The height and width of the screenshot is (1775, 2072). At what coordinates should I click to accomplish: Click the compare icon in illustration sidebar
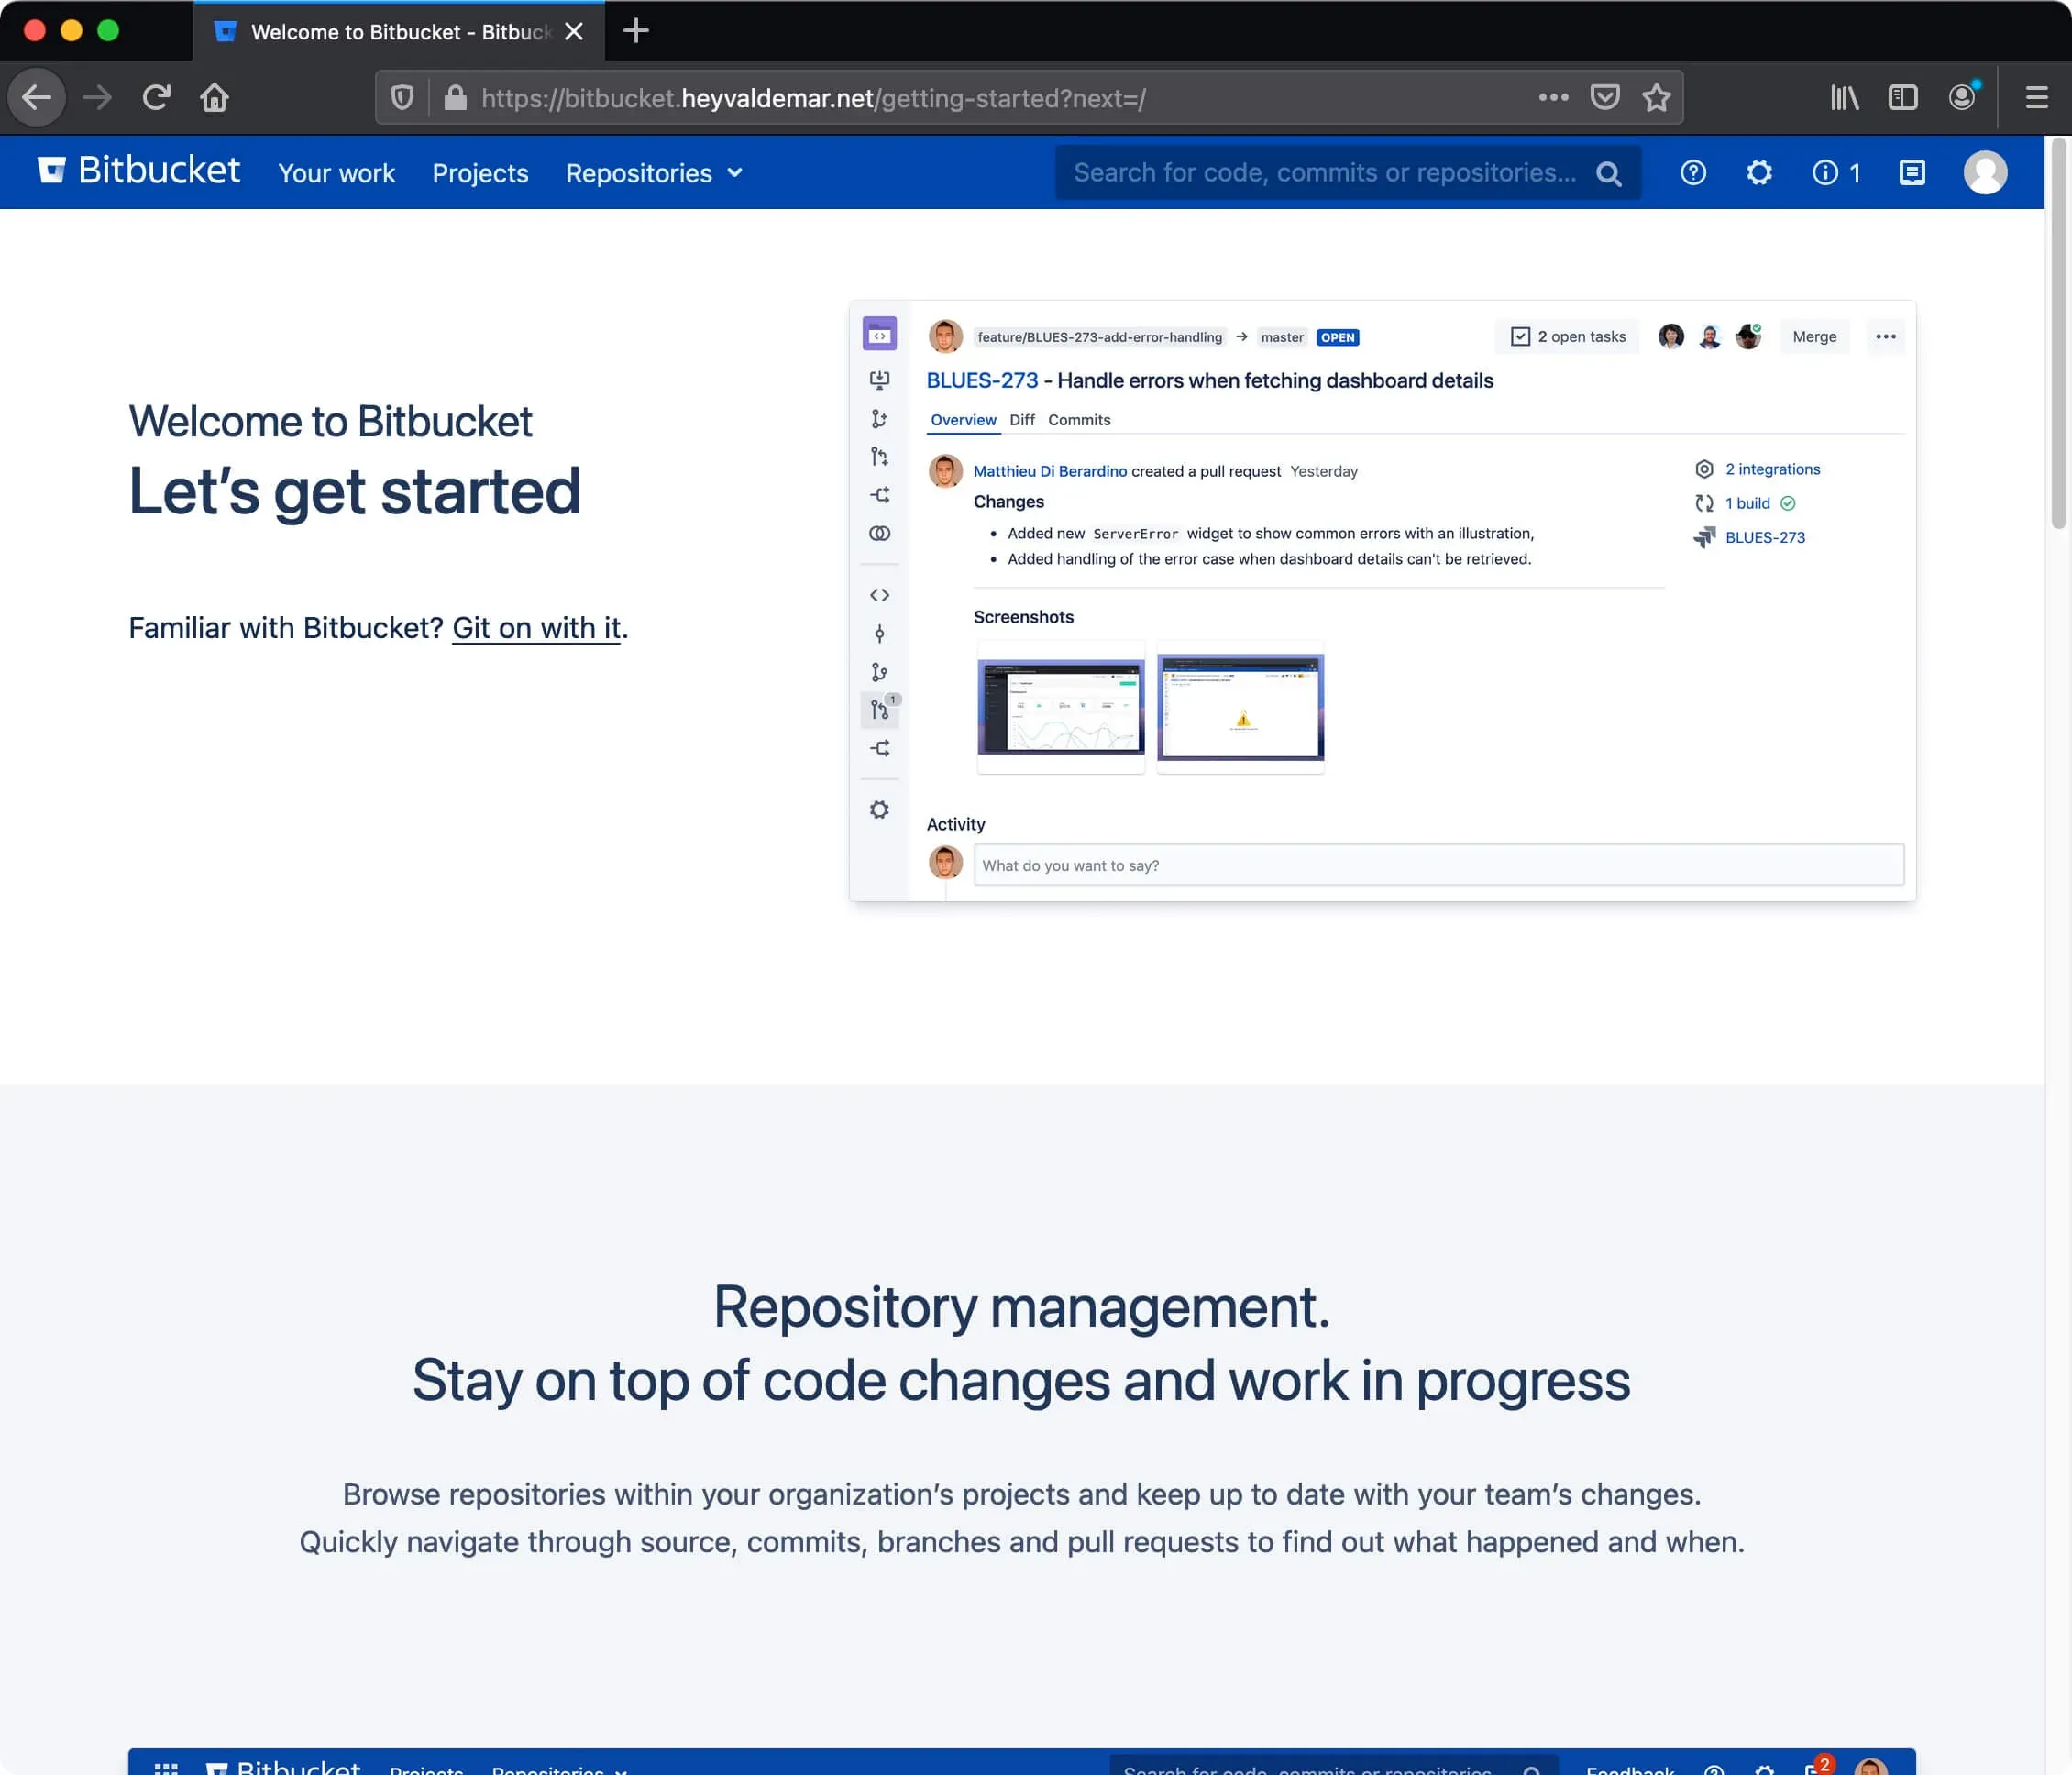pyautogui.click(x=879, y=533)
